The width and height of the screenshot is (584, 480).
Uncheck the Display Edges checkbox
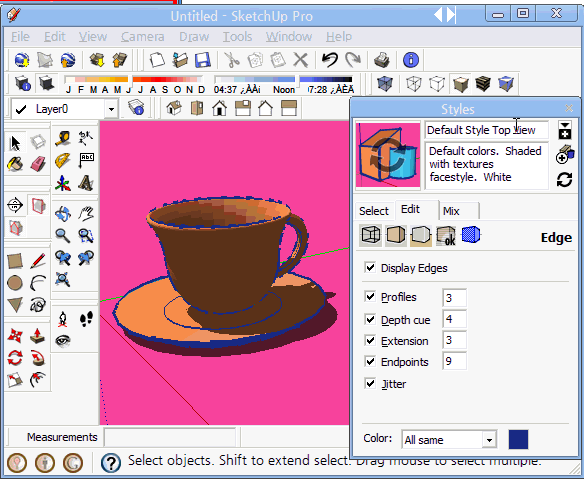pos(370,267)
